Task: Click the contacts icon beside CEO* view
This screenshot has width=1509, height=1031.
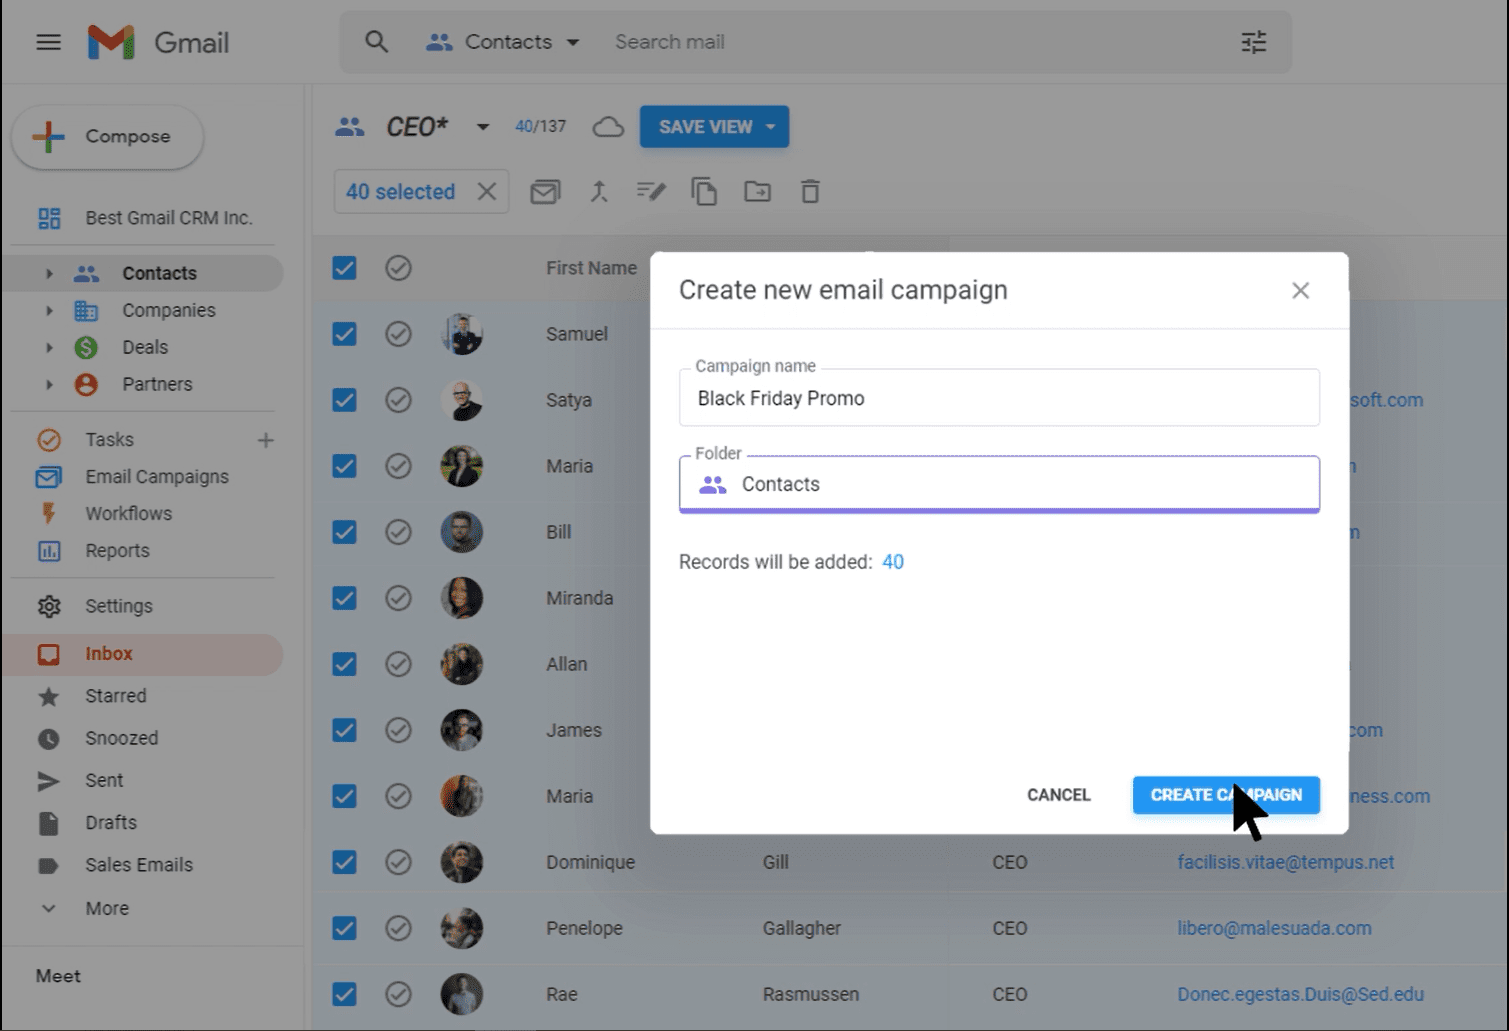Action: click(349, 127)
